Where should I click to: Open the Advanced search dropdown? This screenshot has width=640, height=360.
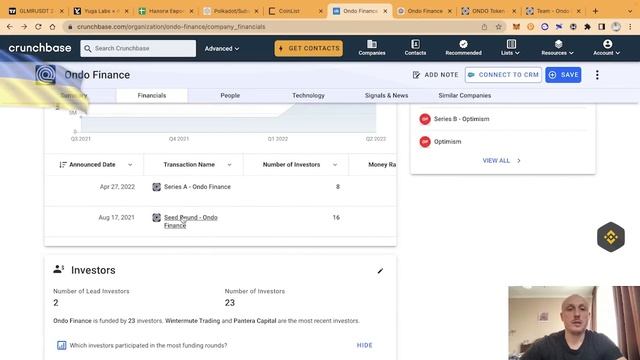point(222,49)
